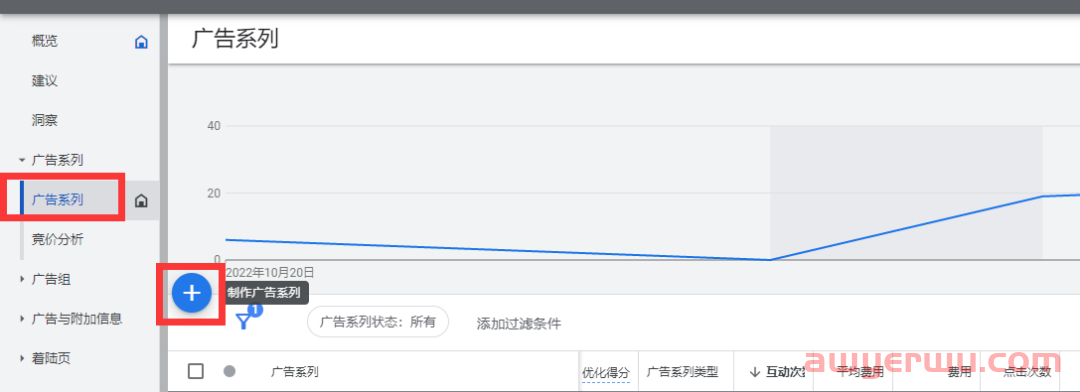Open 竞价分析 in the sidebar
This screenshot has height=392, width=1080.
[x=58, y=240]
